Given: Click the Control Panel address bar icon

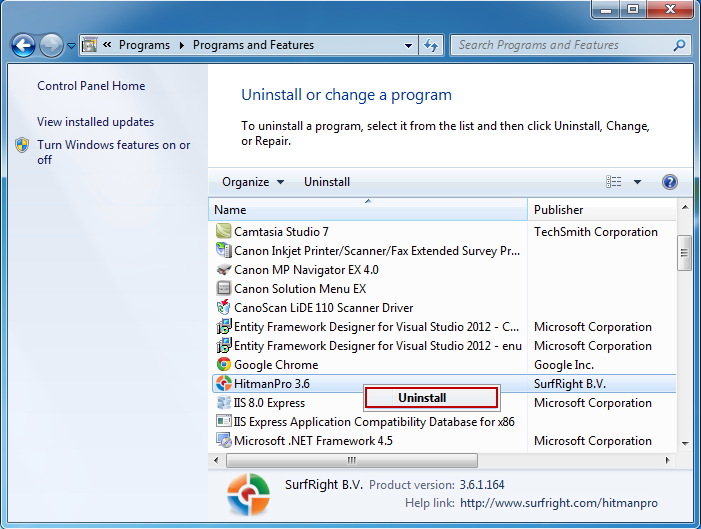Looking at the screenshot, I should [x=90, y=45].
